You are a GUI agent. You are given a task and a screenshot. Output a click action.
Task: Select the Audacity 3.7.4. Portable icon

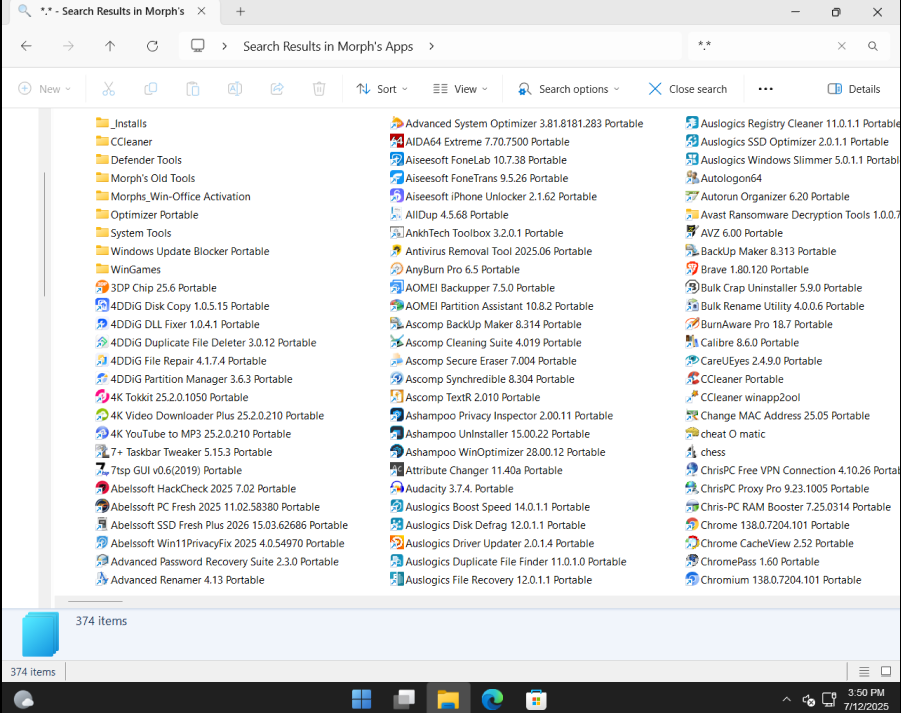(396, 488)
